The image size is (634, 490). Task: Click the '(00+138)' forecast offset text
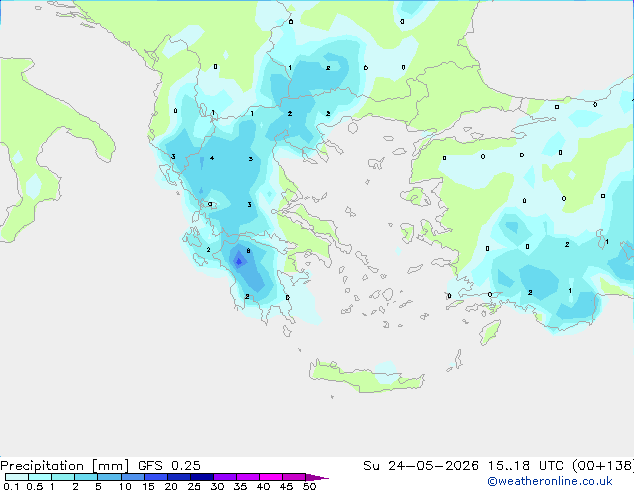[x=603, y=466]
